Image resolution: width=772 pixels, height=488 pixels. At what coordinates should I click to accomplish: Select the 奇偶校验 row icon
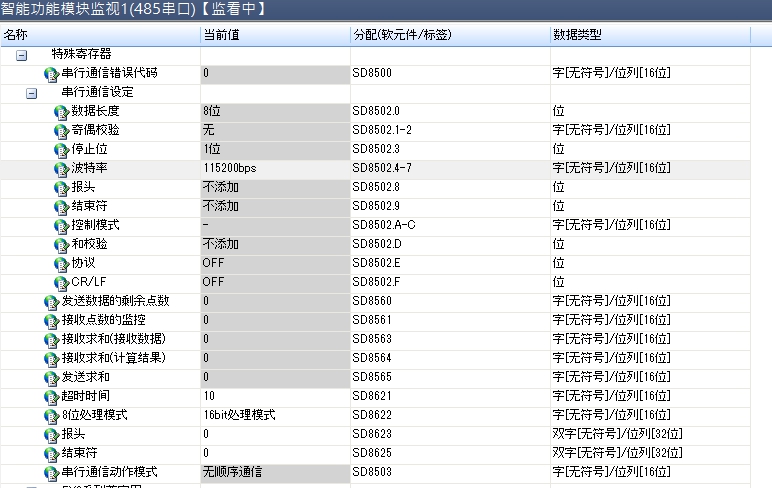coord(61,131)
